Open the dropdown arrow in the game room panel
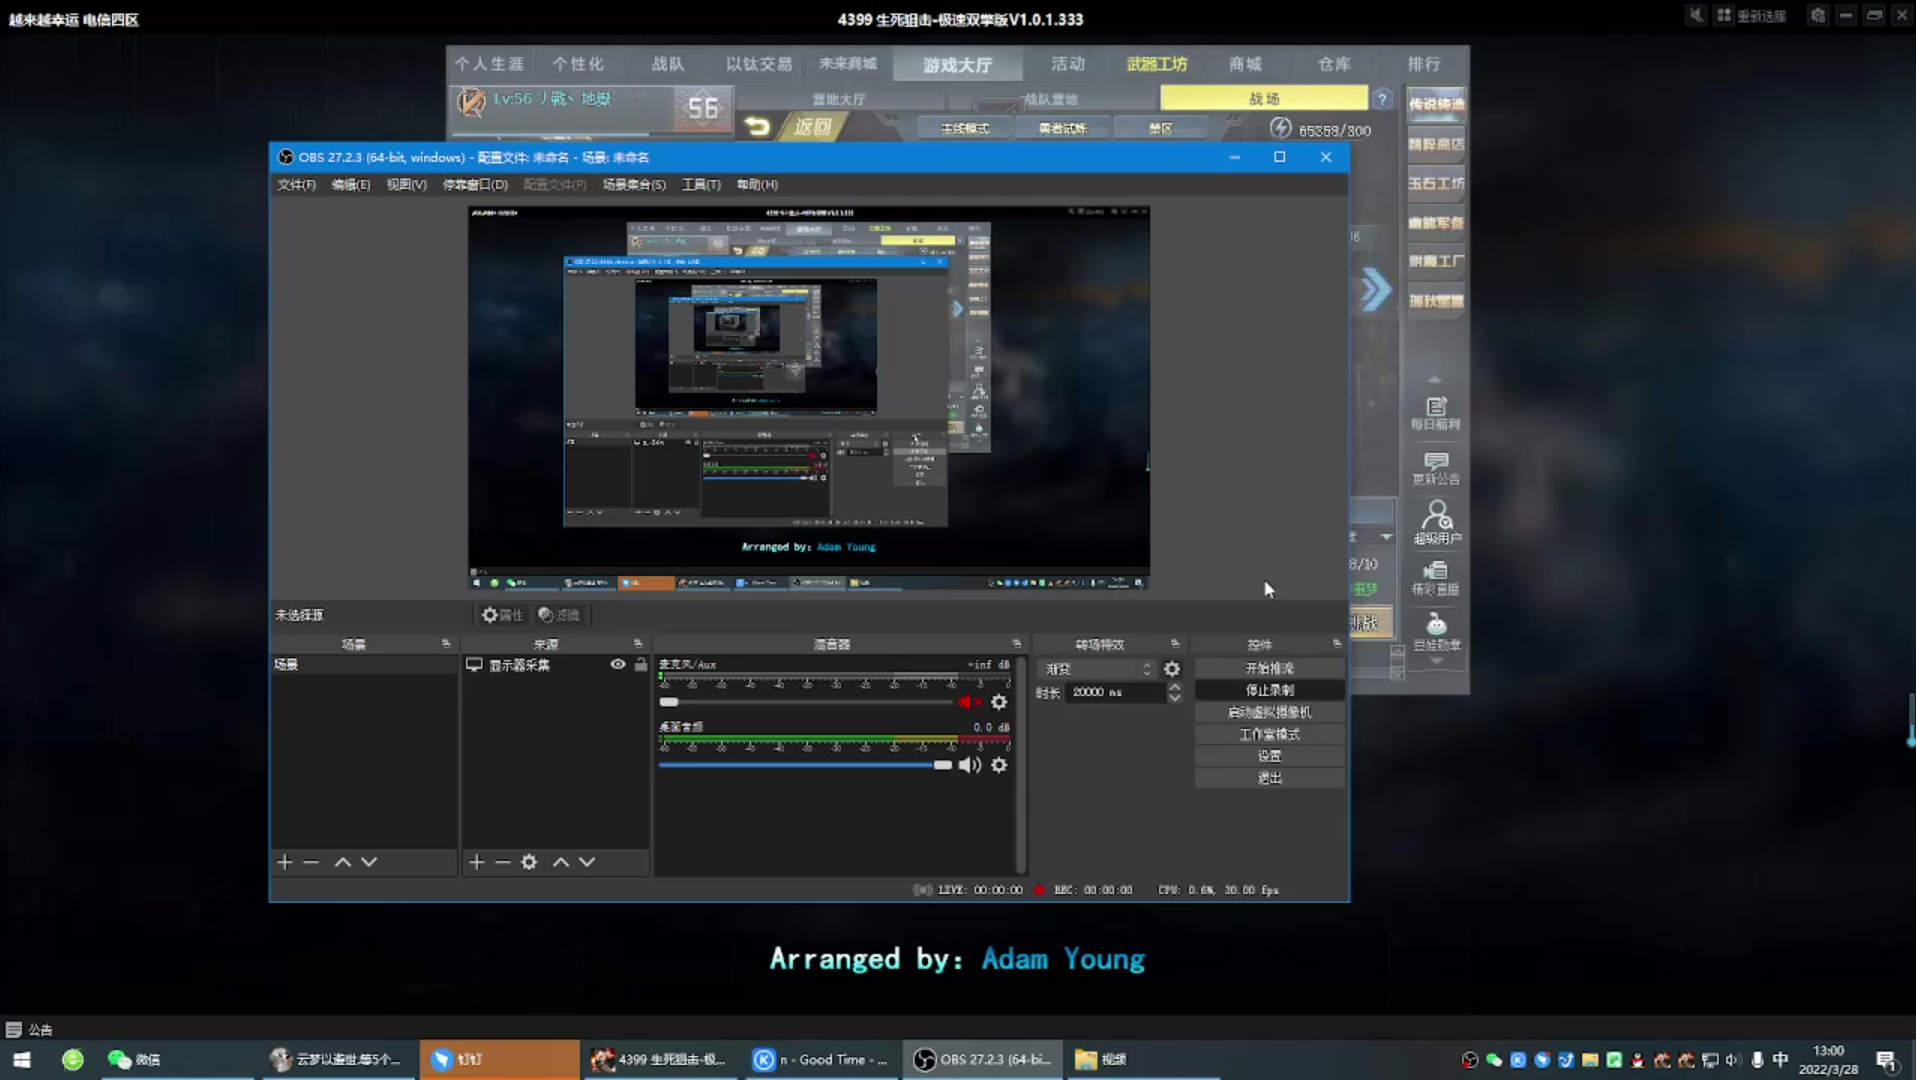Screen dimensions: 1916x1080 (x=1387, y=537)
